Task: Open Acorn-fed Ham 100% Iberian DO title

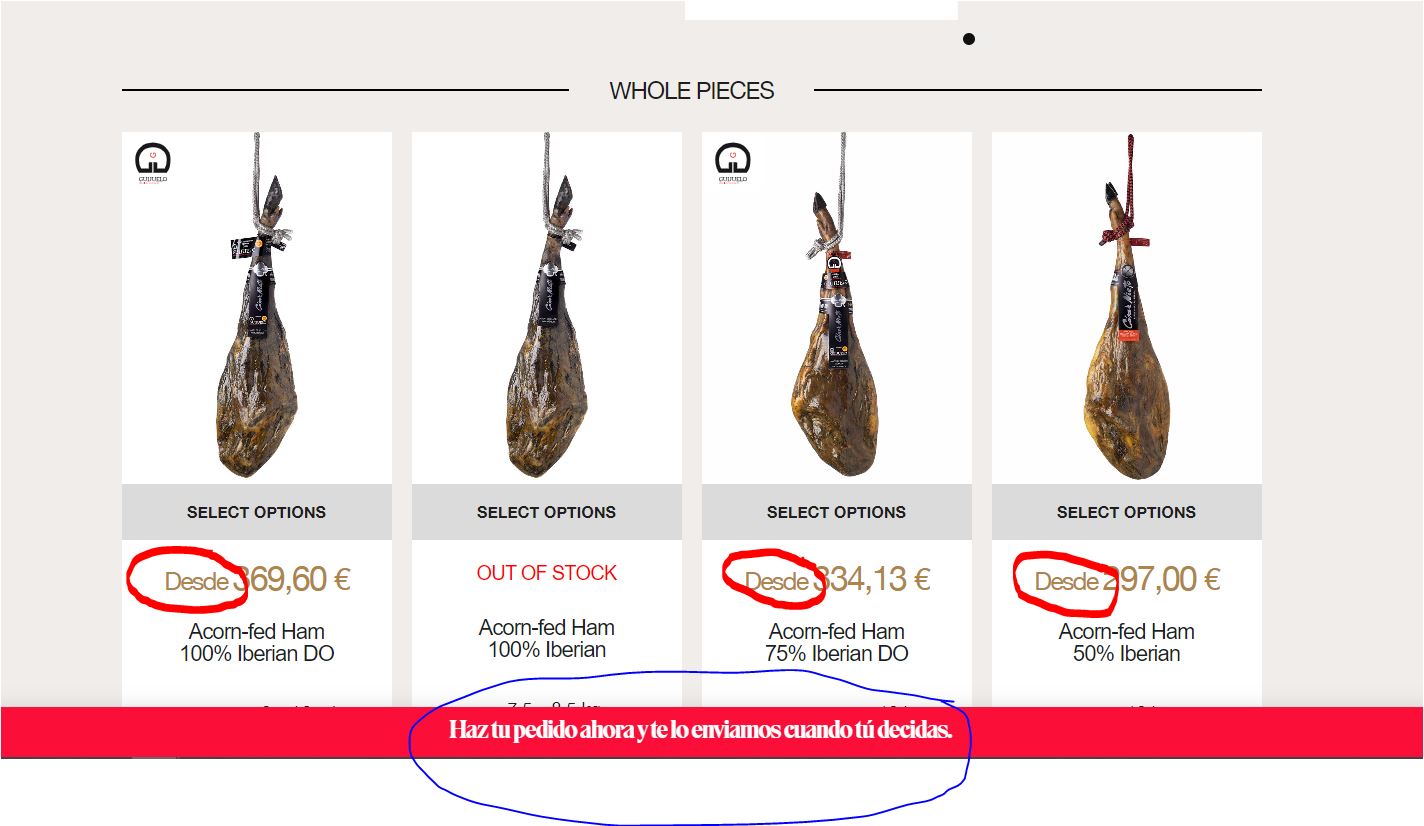Action: tap(257, 643)
